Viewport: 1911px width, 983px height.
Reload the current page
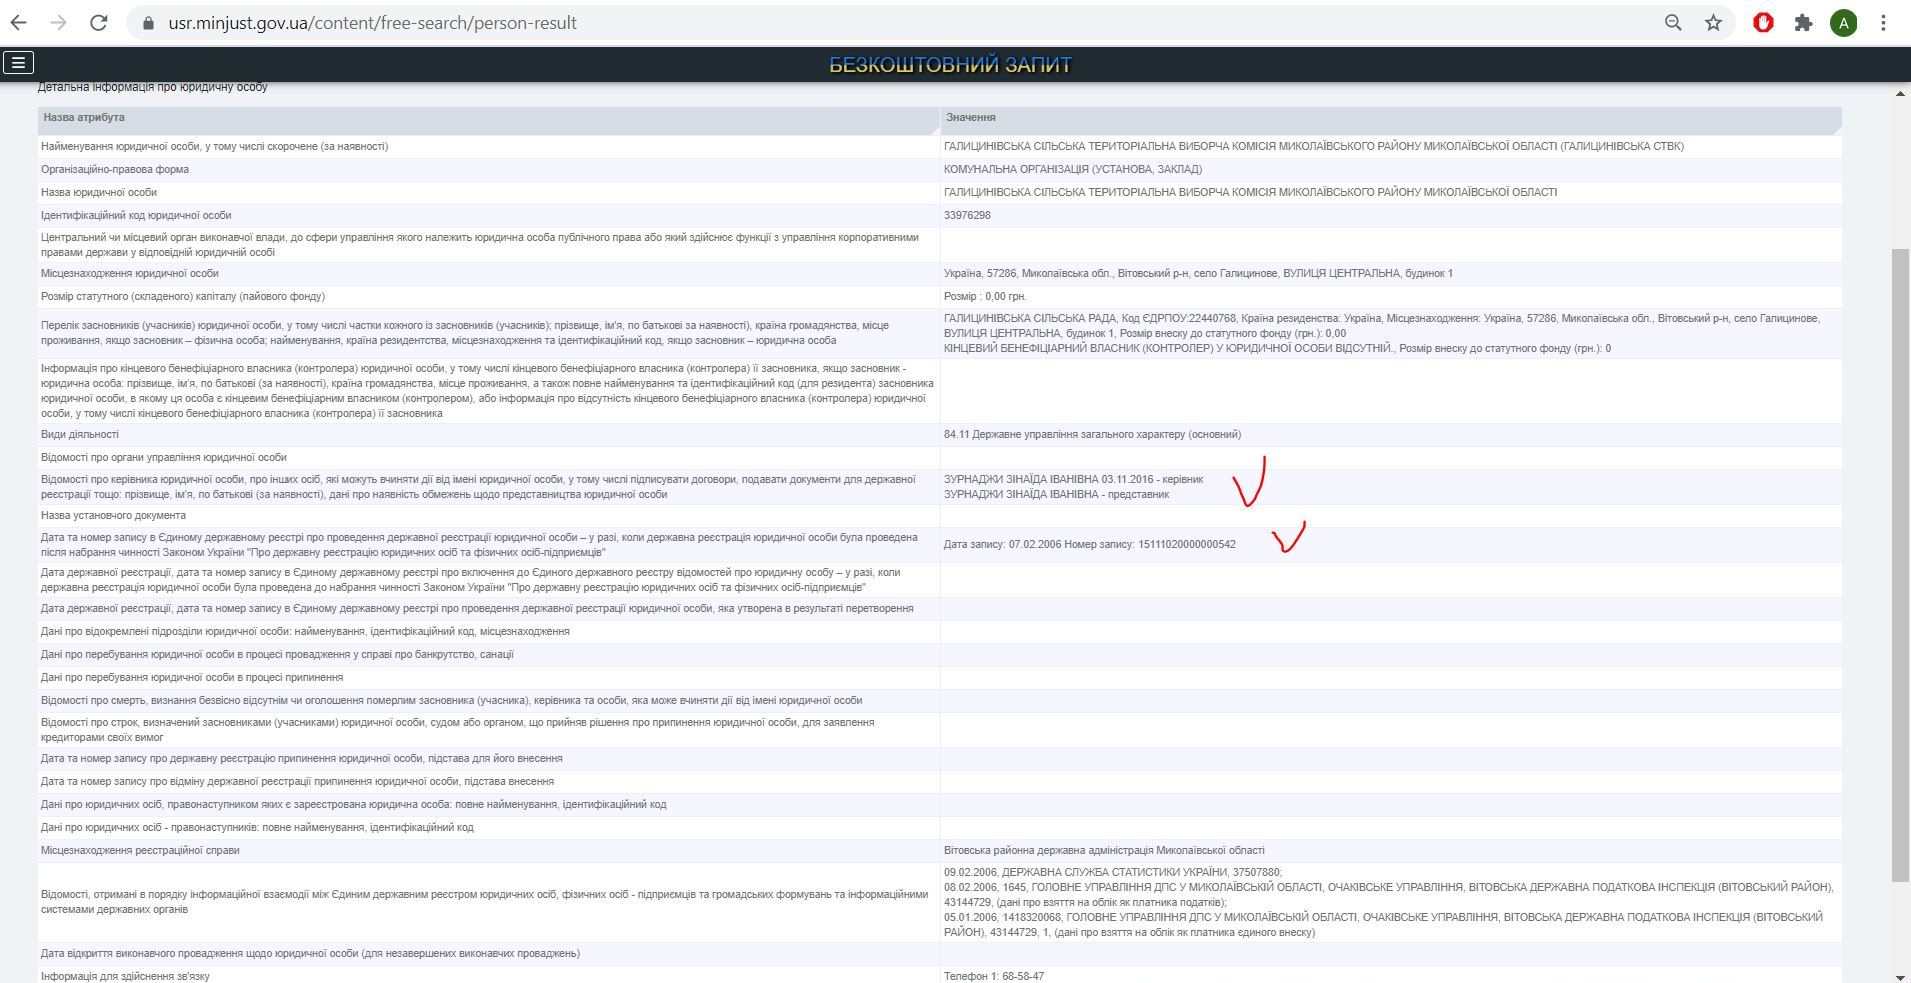point(98,22)
